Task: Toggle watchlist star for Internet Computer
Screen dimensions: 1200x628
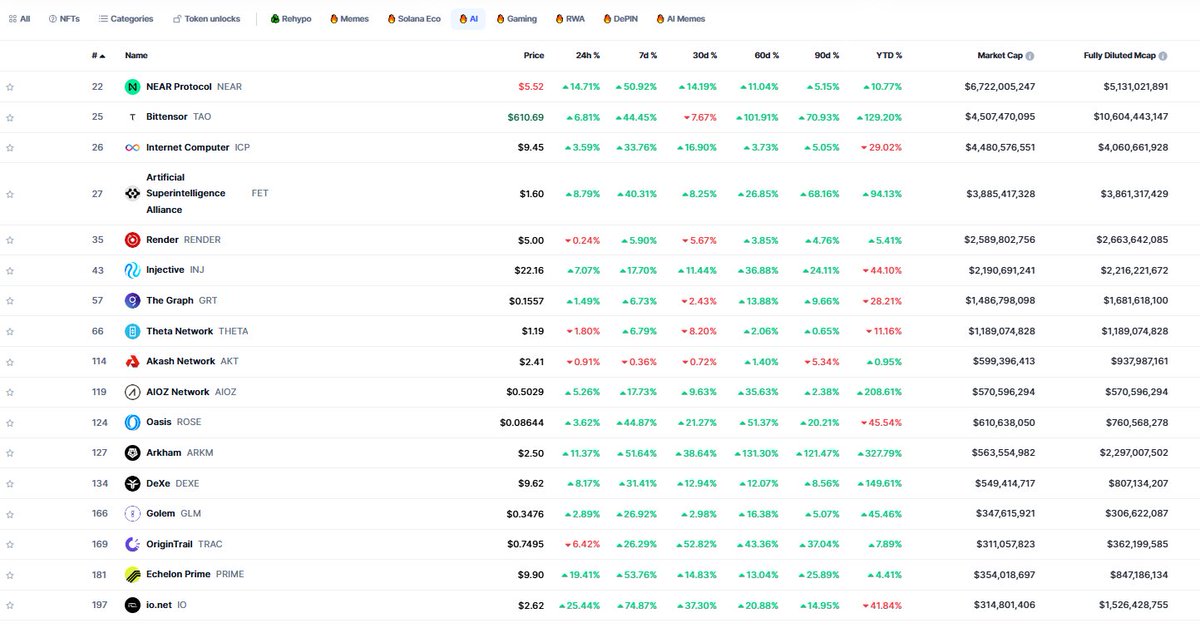Action: point(10,148)
